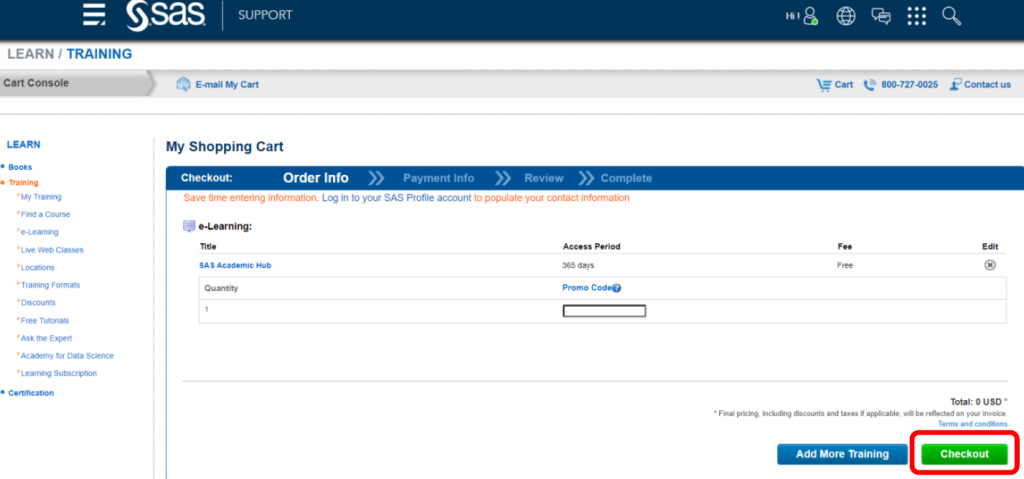Open the apps grid icon
Screen dimensions: 1024x479
[916, 16]
